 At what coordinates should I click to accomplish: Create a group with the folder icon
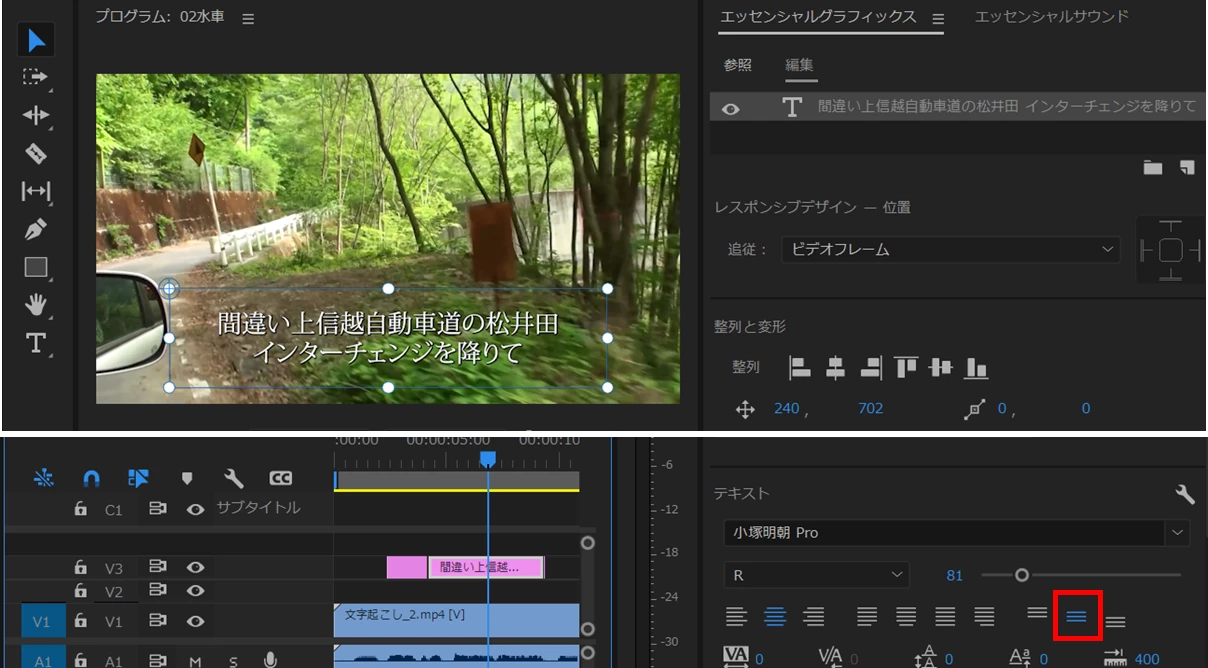[x=1153, y=168]
